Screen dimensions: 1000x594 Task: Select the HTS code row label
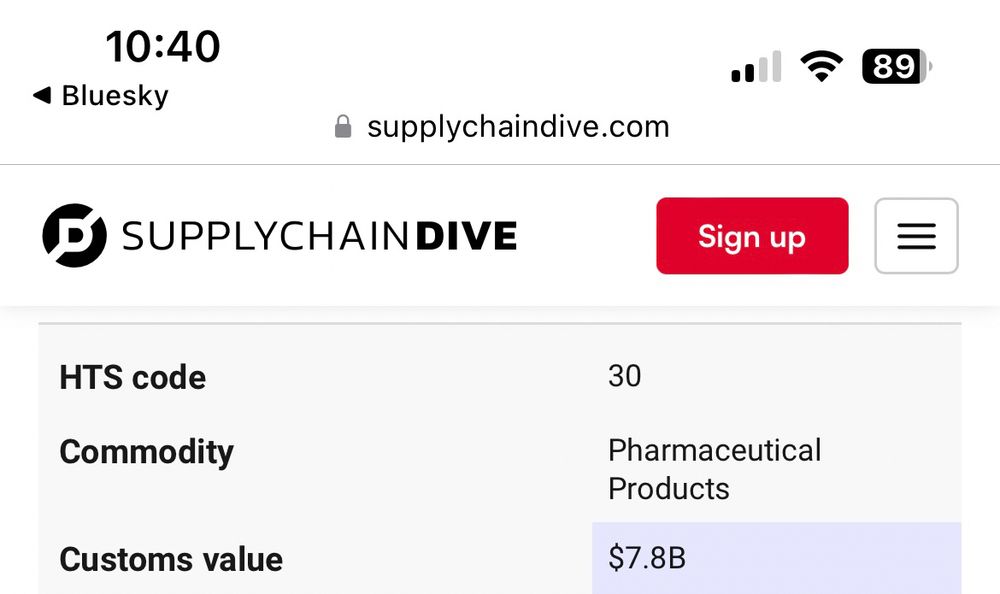[x=133, y=377]
